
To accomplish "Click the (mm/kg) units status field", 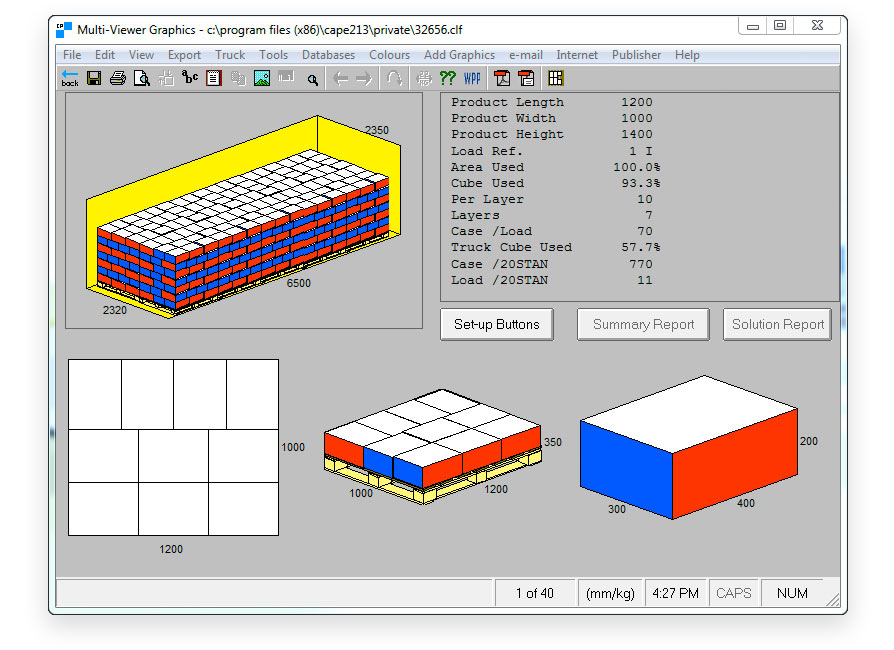I will [x=610, y=593].
